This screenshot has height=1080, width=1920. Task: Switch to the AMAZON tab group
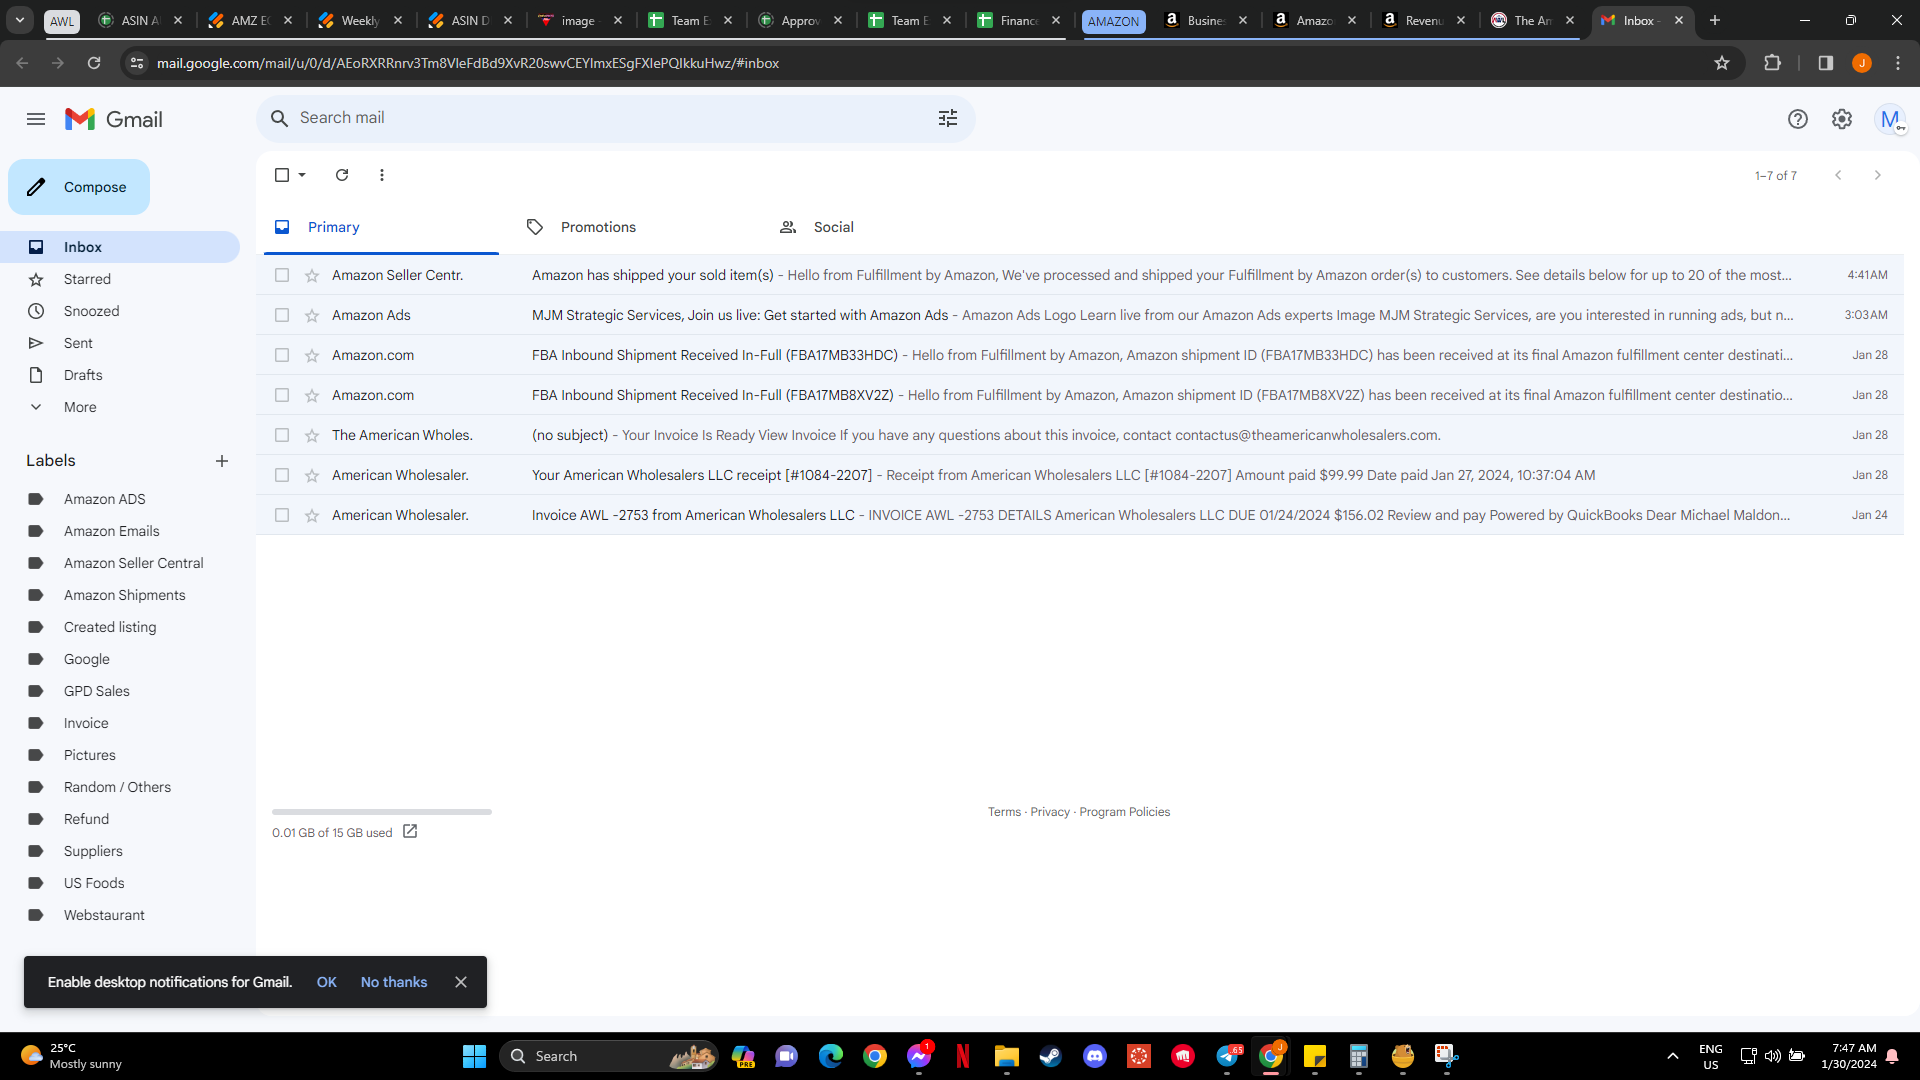(1113, 21)
